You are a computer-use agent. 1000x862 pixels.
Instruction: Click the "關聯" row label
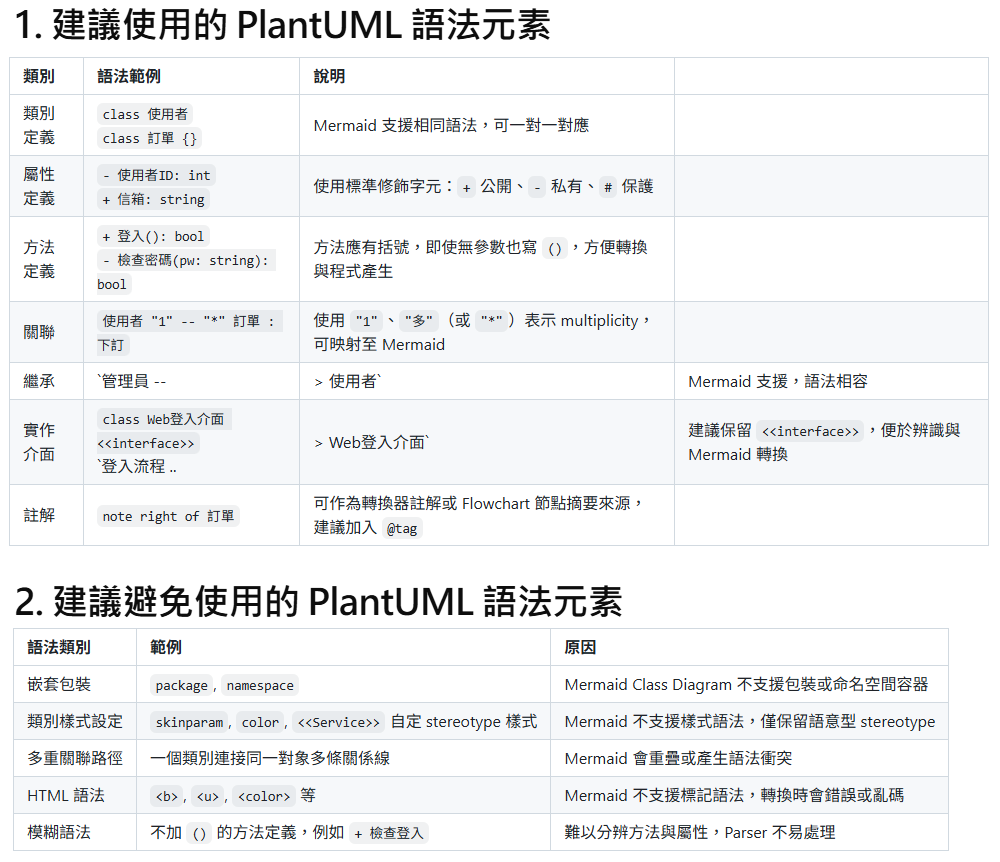[39, 332]
